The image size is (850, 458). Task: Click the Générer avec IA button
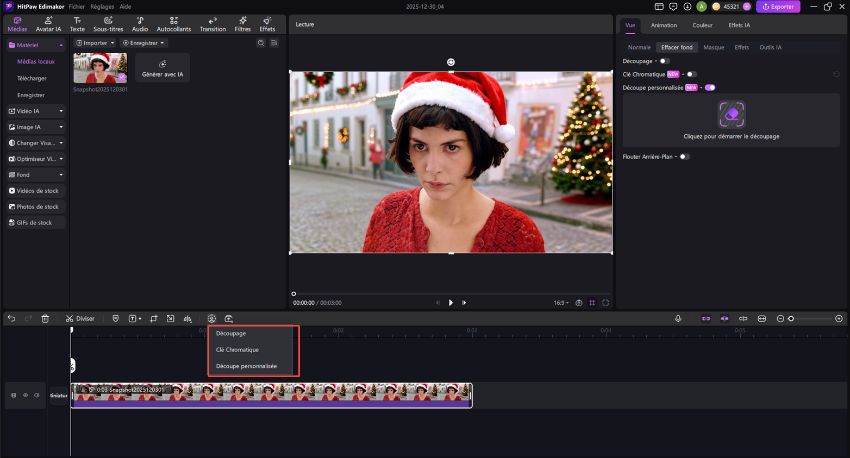[x=162, y=68]
